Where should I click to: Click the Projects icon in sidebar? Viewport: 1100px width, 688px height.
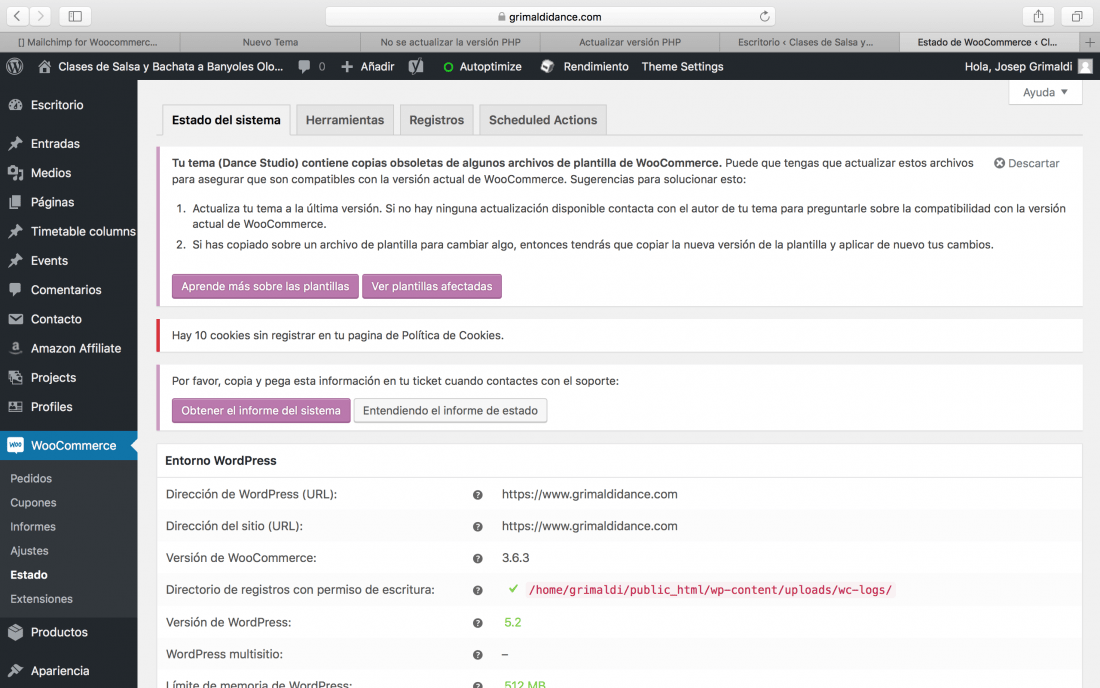point(15,377)
